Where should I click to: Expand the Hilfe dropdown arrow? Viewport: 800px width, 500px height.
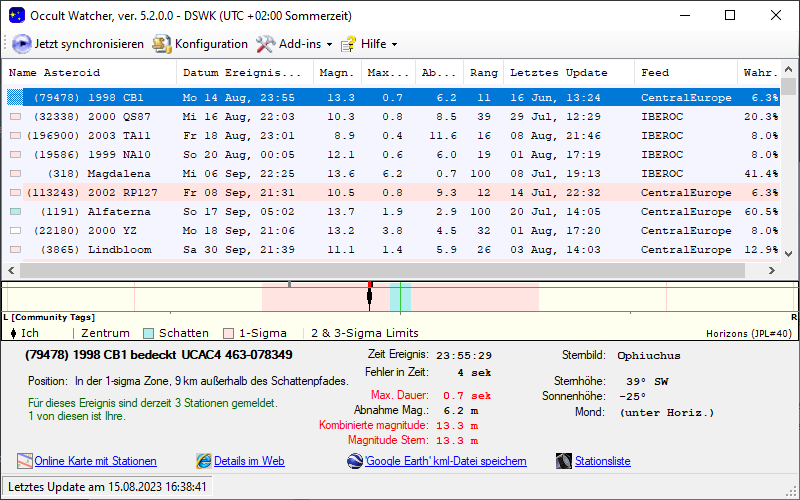click(394, 45)
